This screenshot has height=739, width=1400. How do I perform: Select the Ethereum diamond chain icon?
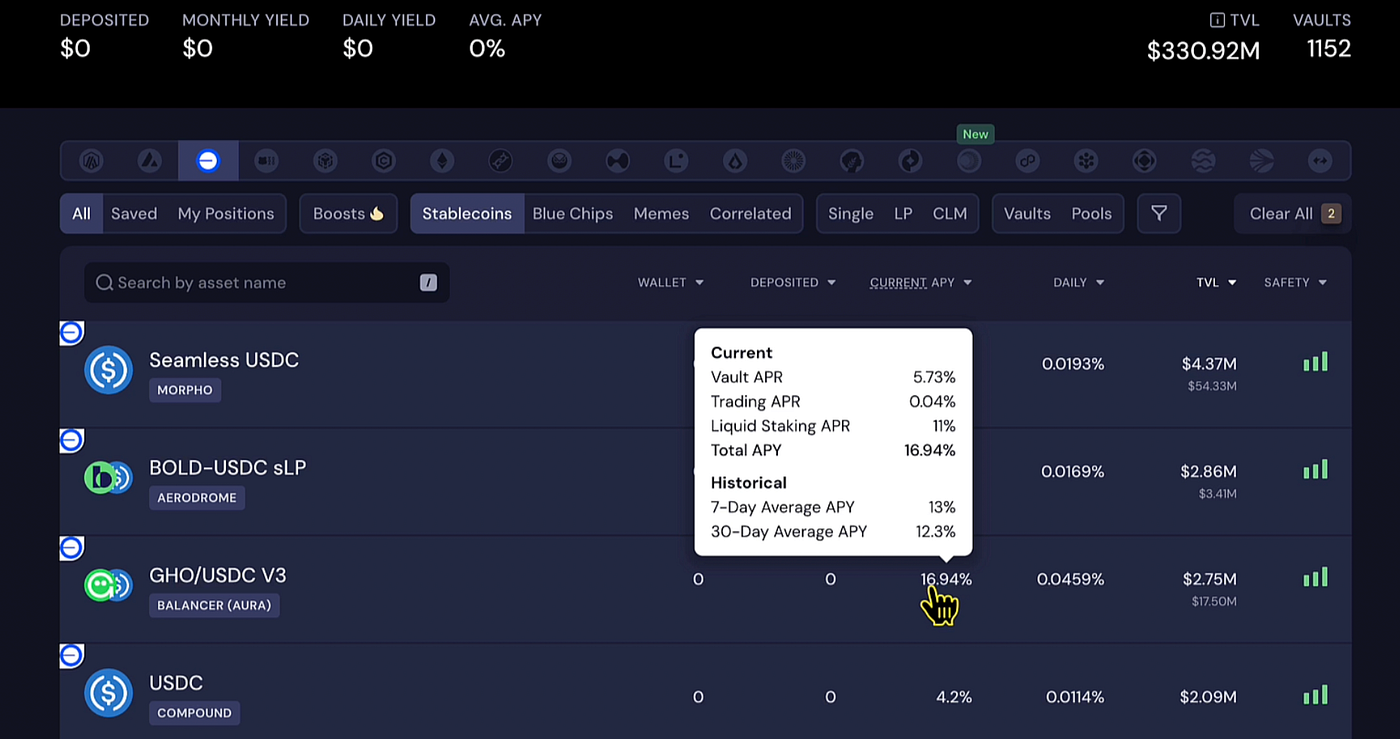click(441, 160)
